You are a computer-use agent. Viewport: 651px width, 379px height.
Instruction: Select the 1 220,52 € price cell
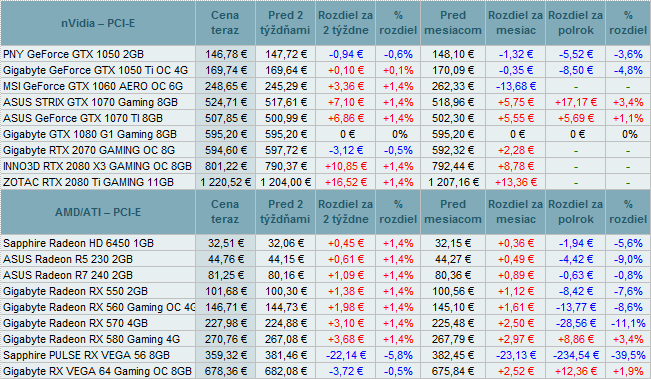click(225, 182)
